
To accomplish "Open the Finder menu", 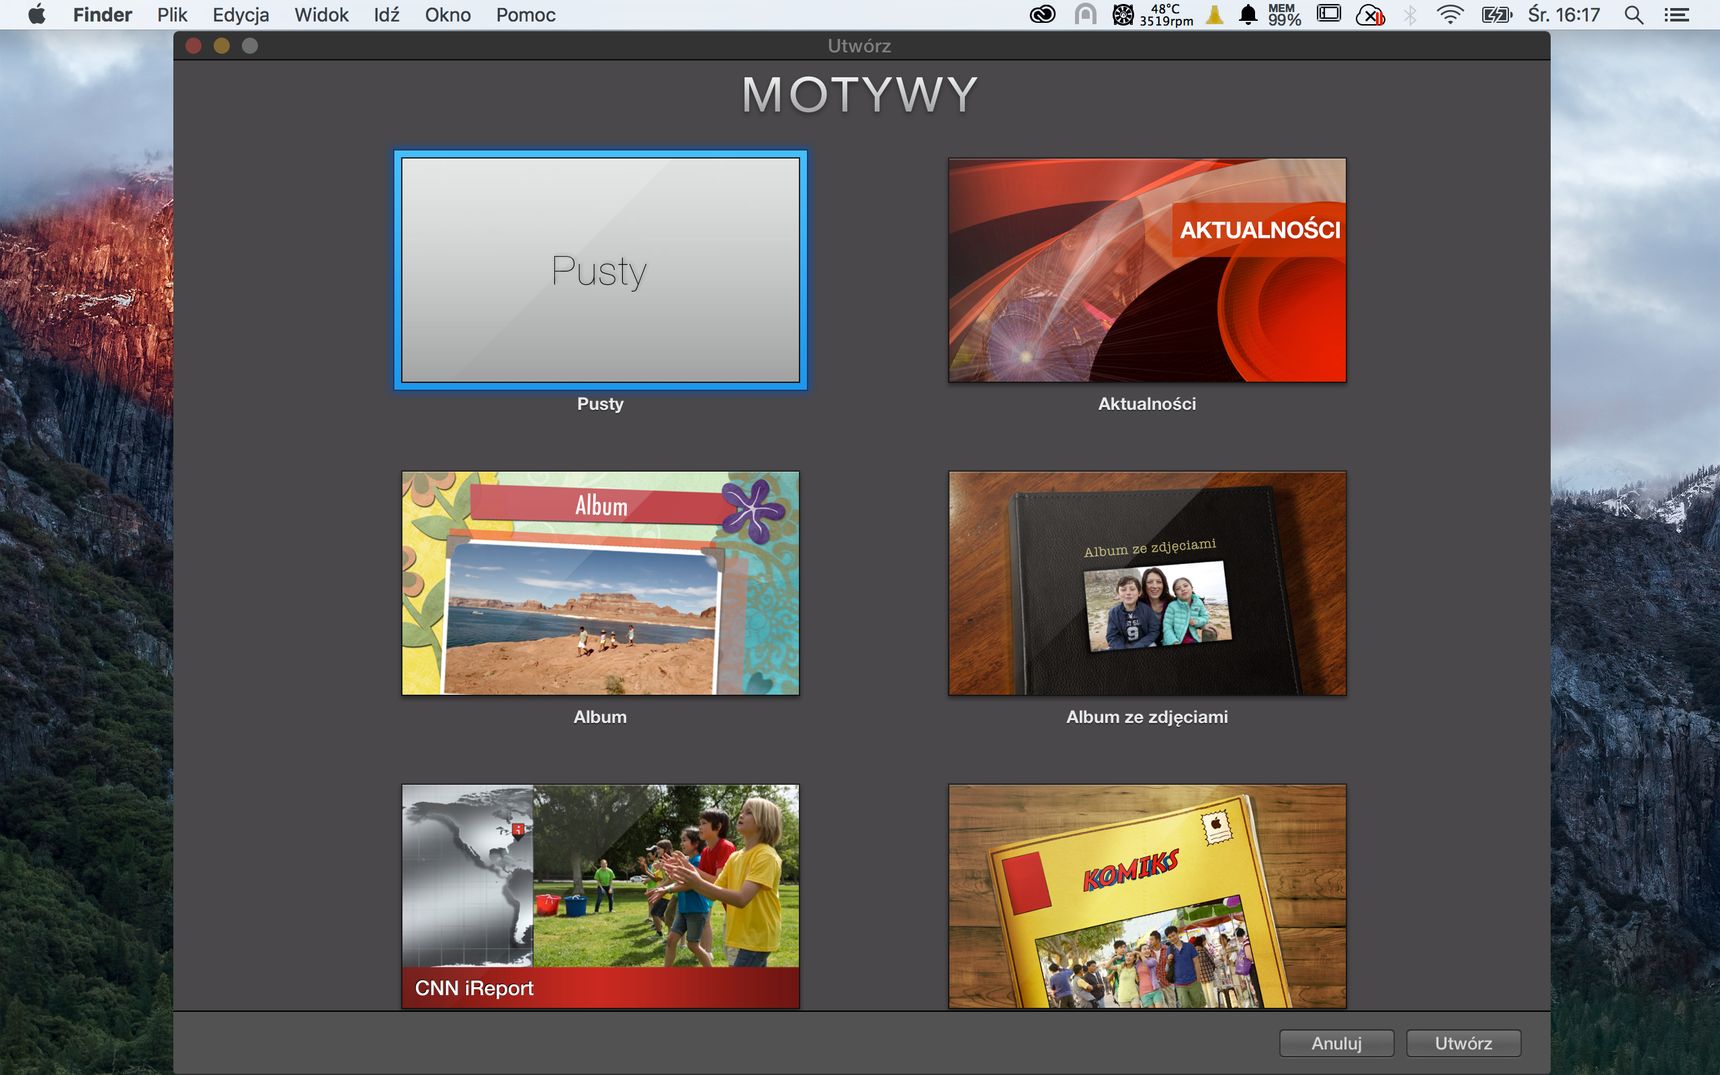I will pyautogui.click(x=102, y=15).
